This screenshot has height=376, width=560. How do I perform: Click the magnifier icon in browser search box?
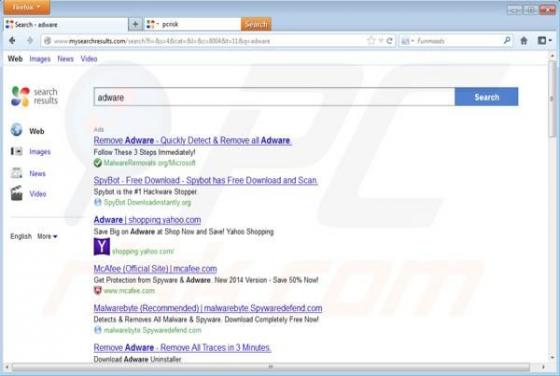click(x=507, y=41)
